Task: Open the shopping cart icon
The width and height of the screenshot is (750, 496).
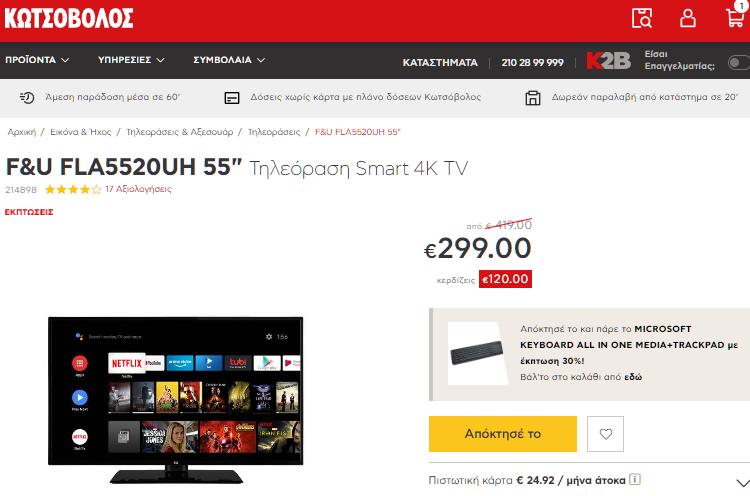Action: 736,16
